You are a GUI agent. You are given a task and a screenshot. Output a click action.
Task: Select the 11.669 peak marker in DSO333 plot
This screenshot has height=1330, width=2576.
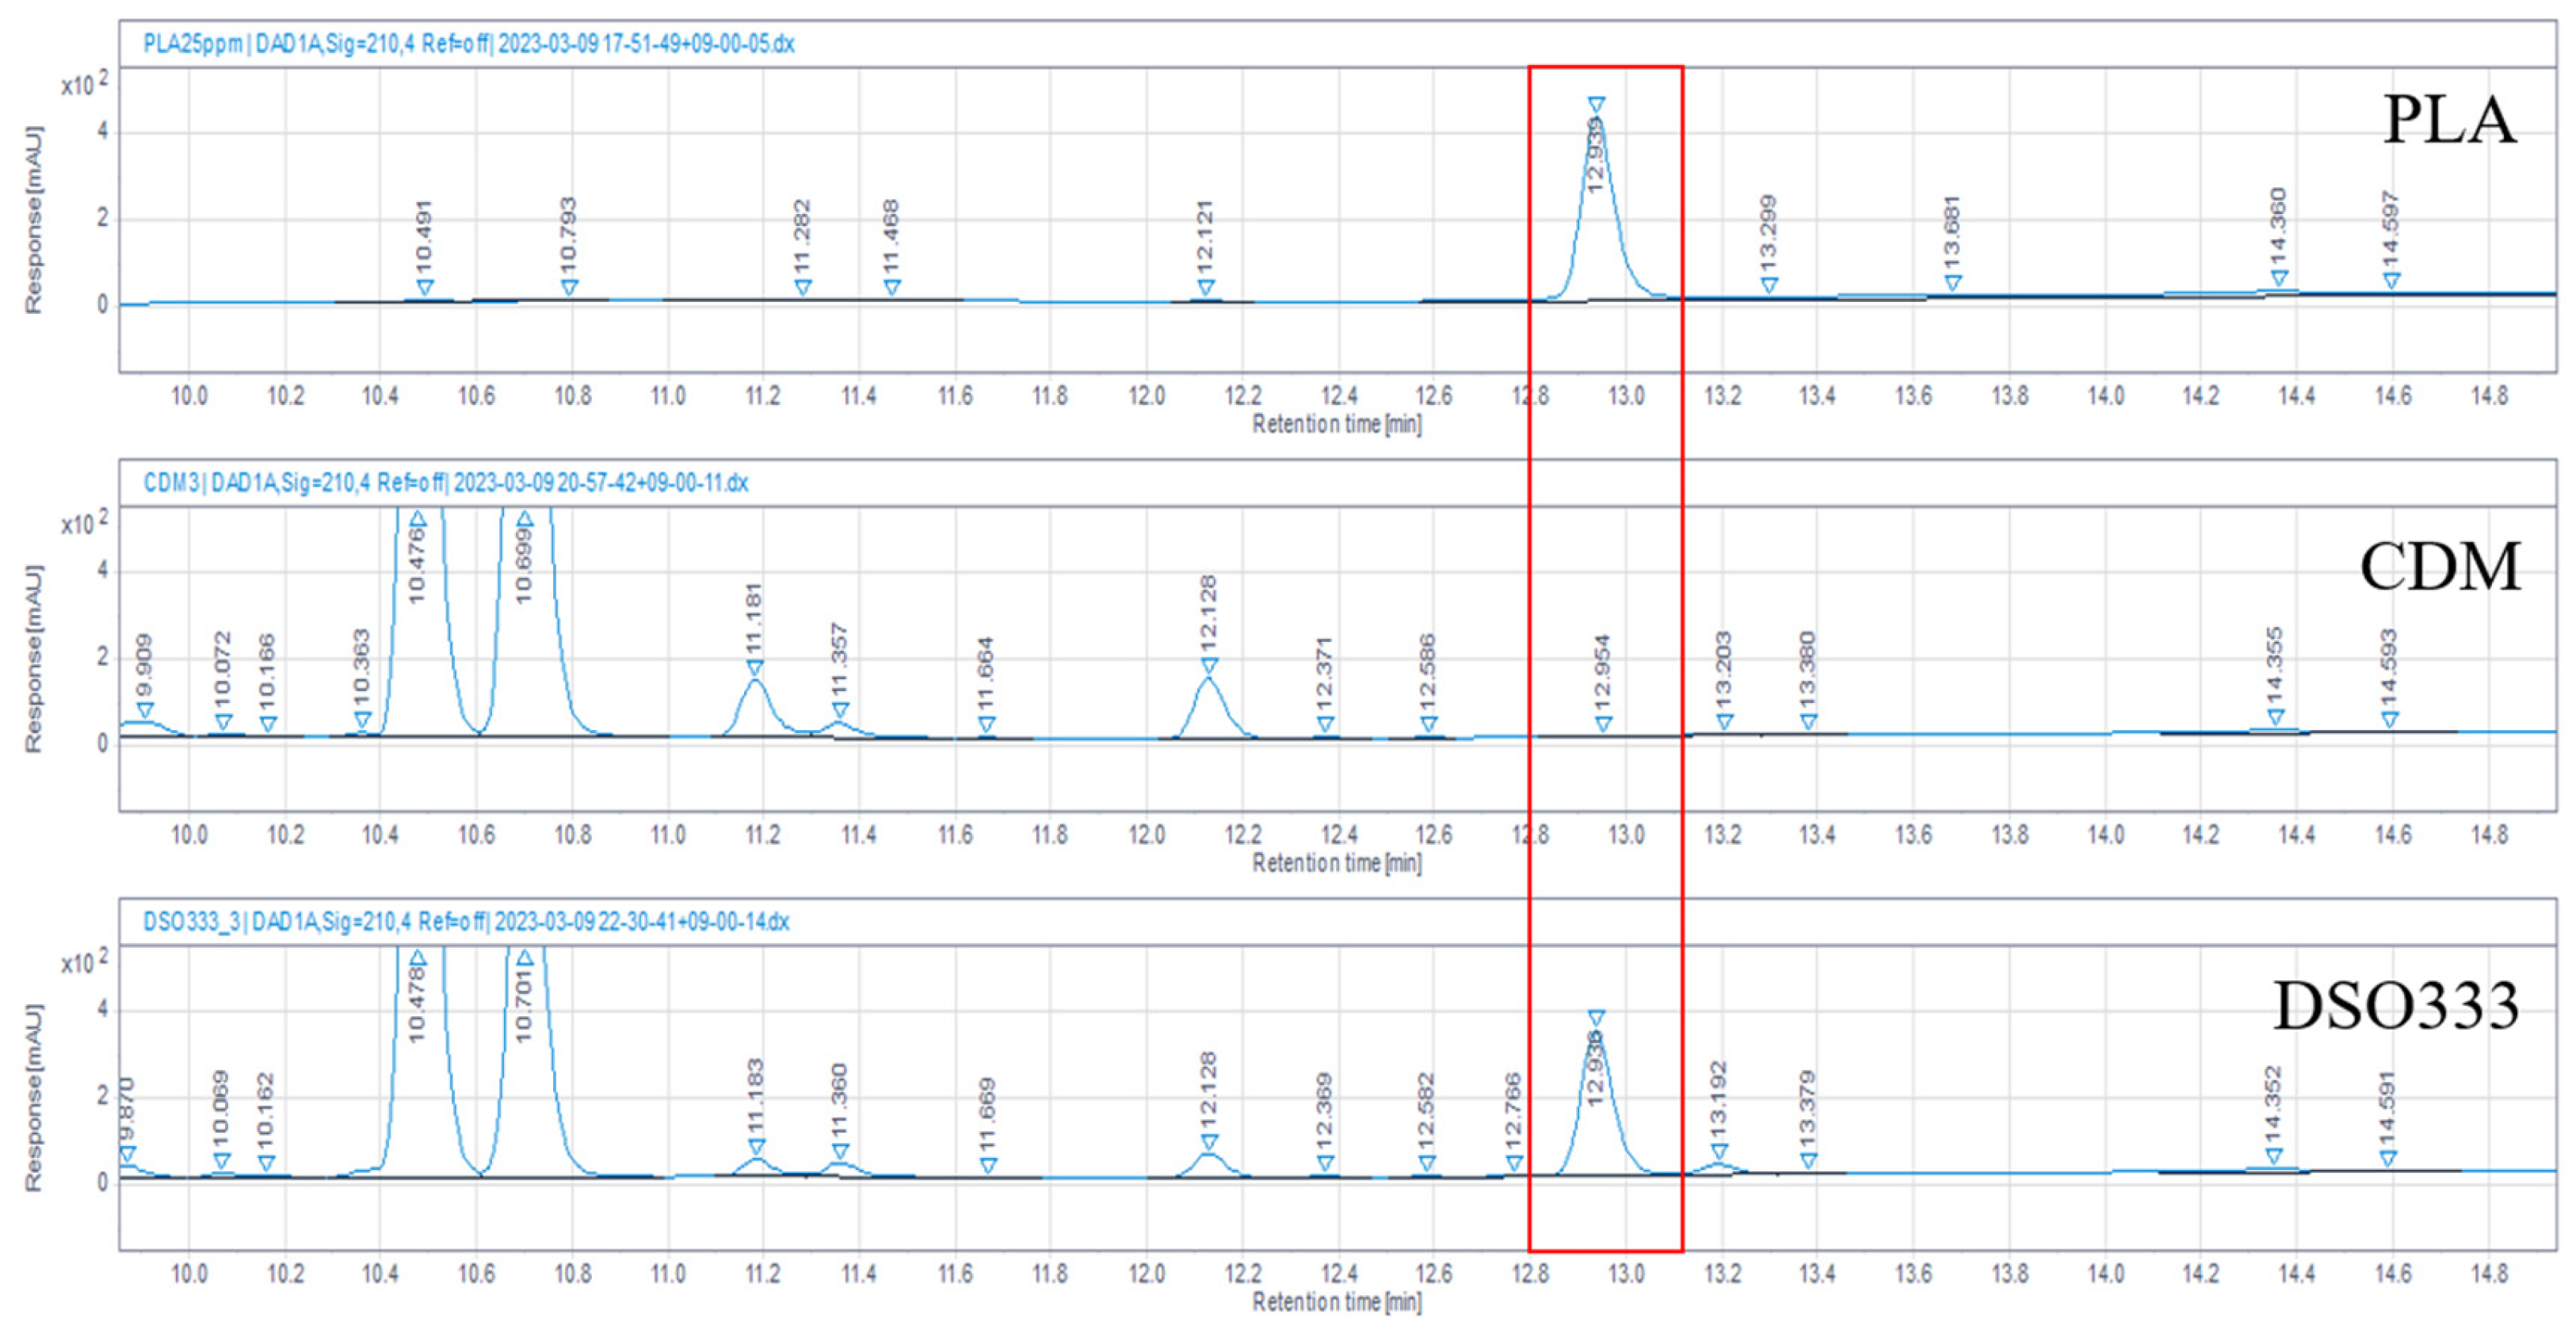[x=988, y=1165]
